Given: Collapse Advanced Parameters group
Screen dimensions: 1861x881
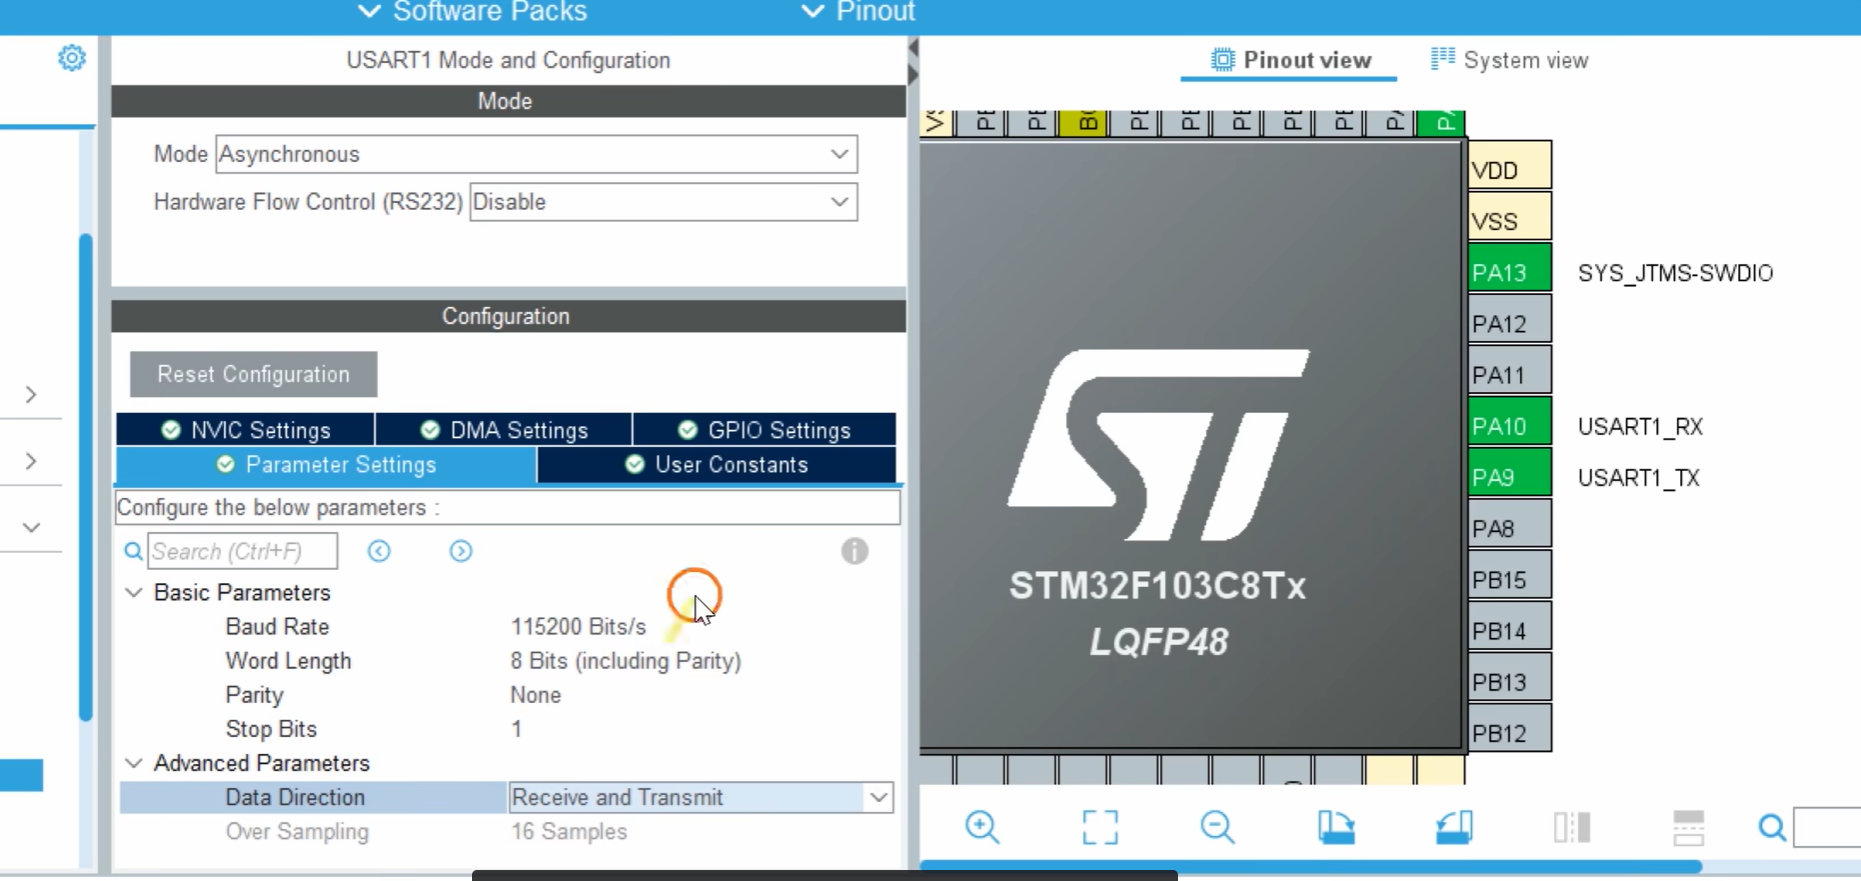Looking at the screenshot, I should point(133,763).
